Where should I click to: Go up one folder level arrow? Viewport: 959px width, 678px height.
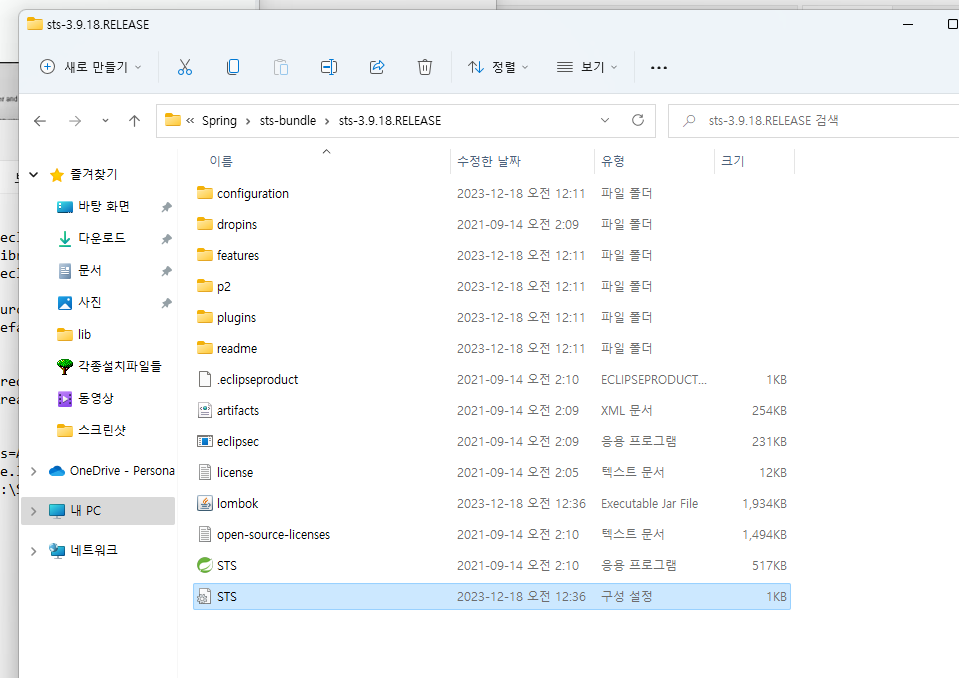(x=135, y=121)
